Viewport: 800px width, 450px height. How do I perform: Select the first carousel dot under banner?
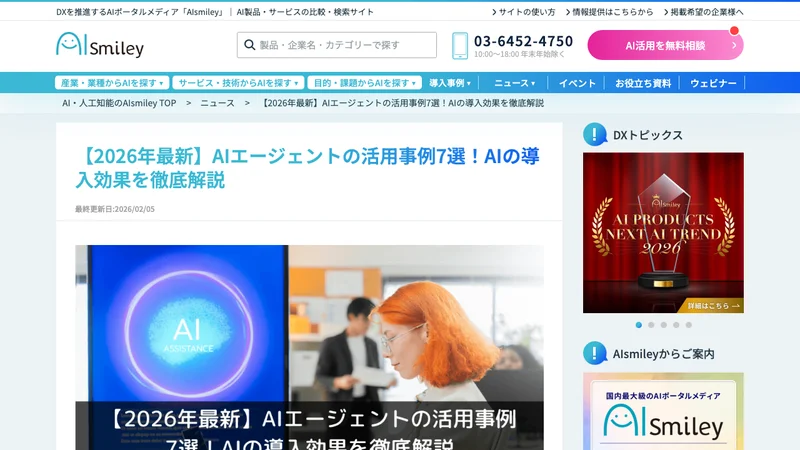639,325
